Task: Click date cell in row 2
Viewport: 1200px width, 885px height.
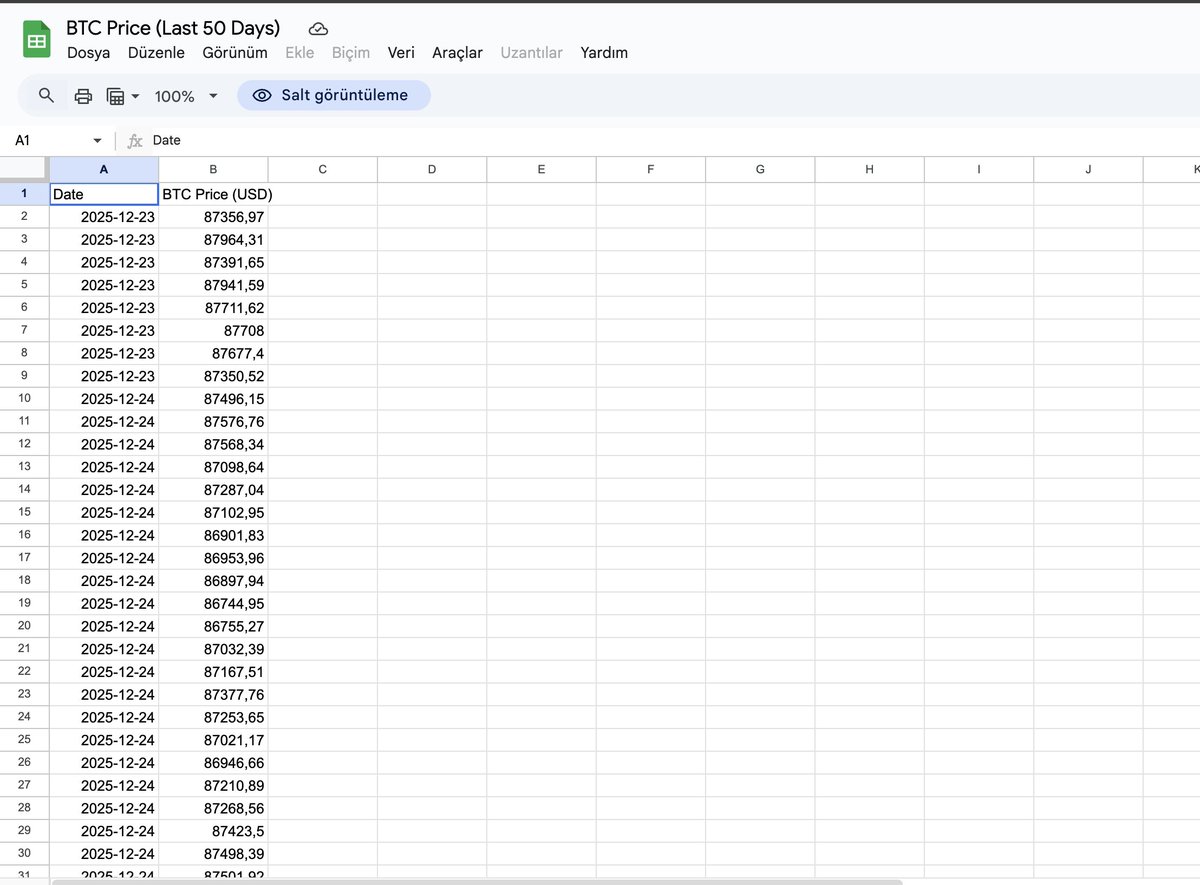Action: tap(104, 217)
